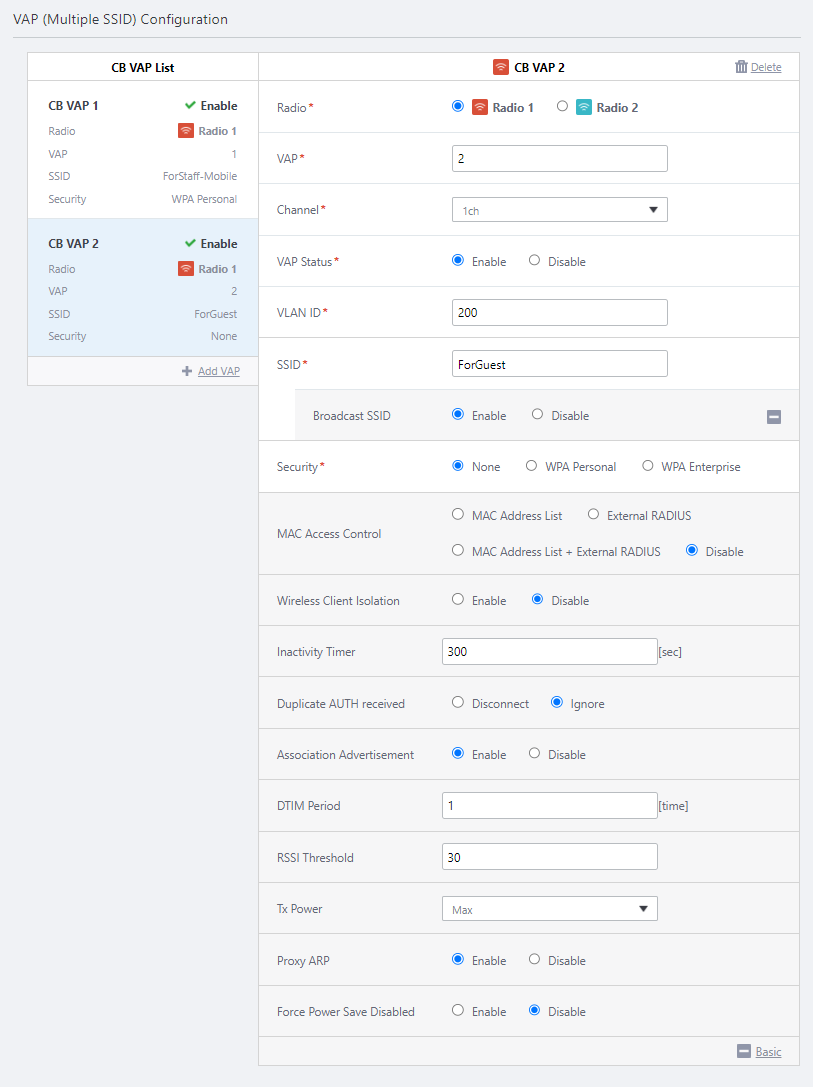
Task: Select CB VAP 2 entry in list
Action: (142, 289)
